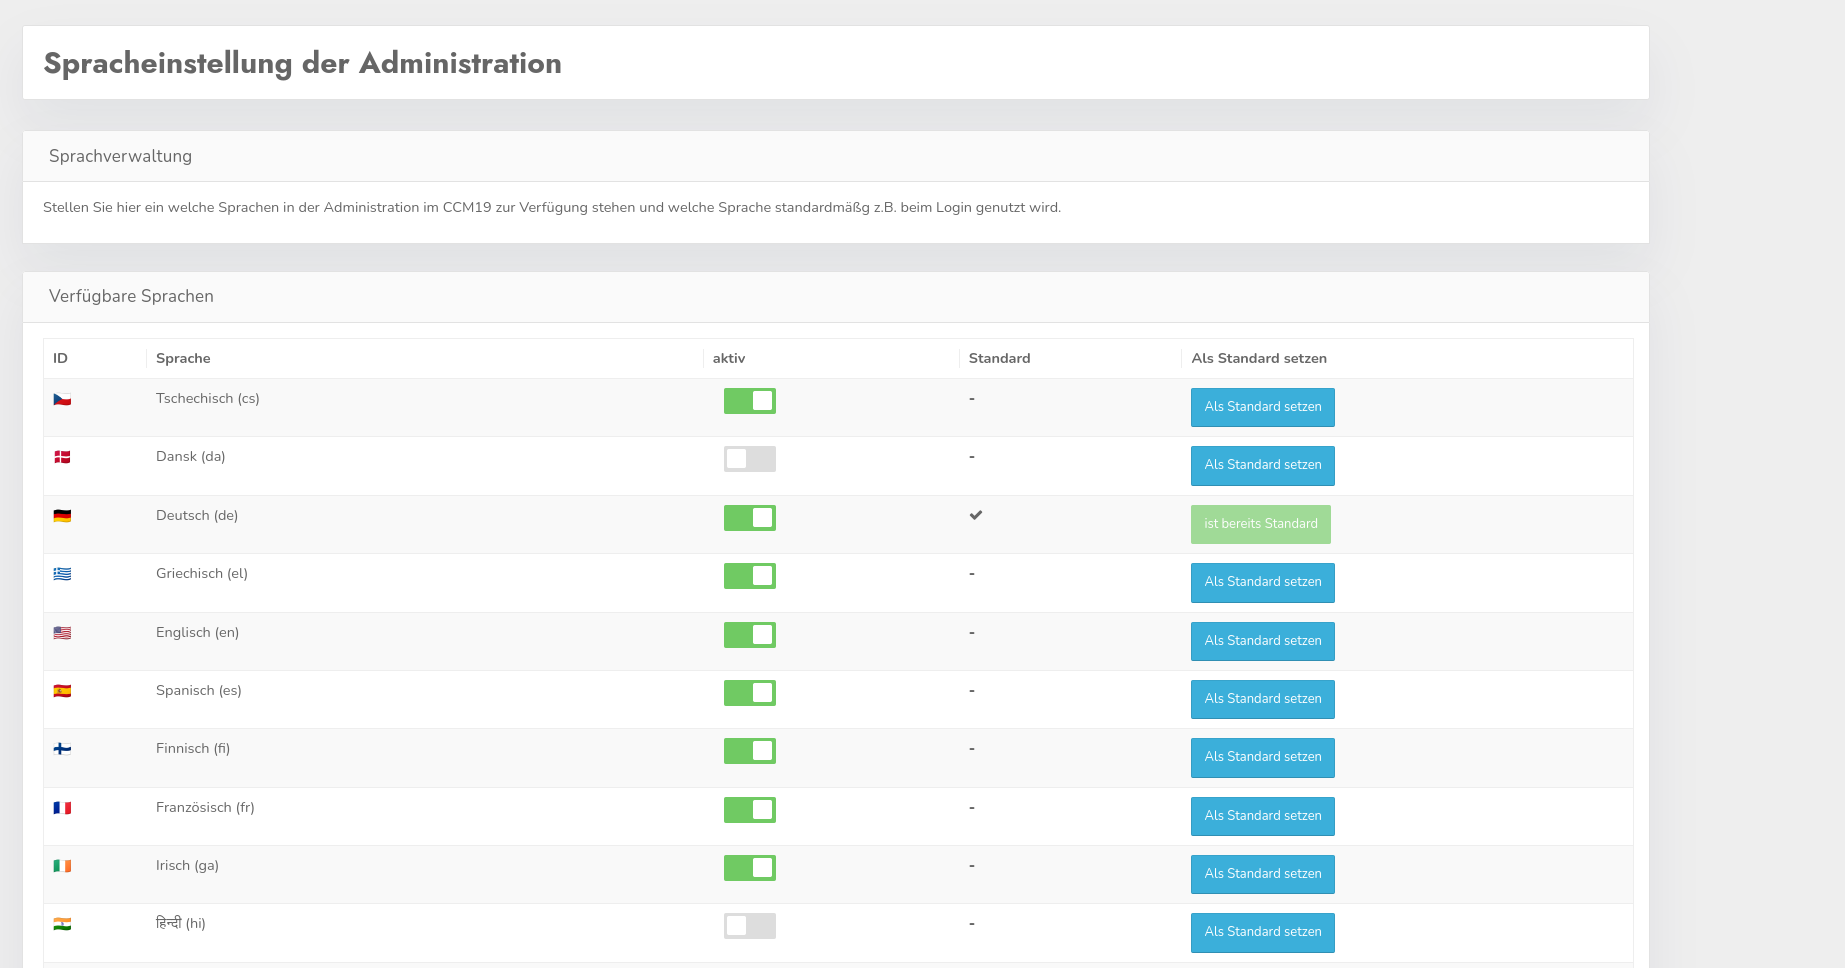
Task: Click the Spanish flag icon
Action: click(x=62, y=691)
